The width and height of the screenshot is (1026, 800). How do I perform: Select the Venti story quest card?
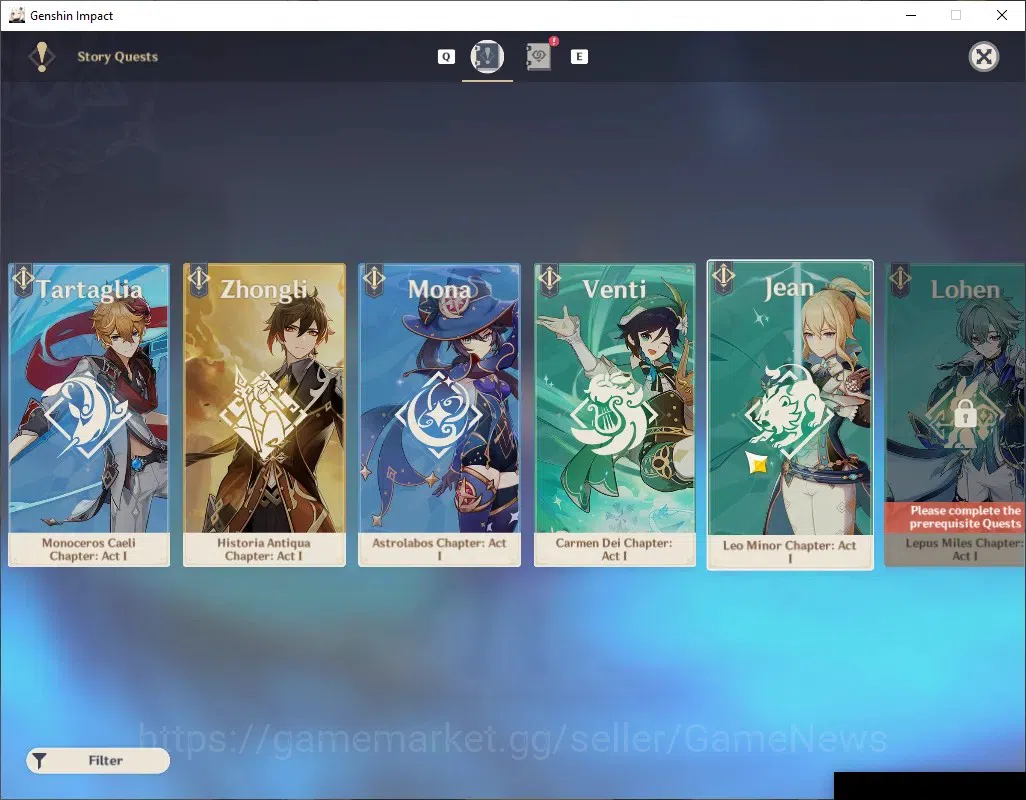point(615,415)
